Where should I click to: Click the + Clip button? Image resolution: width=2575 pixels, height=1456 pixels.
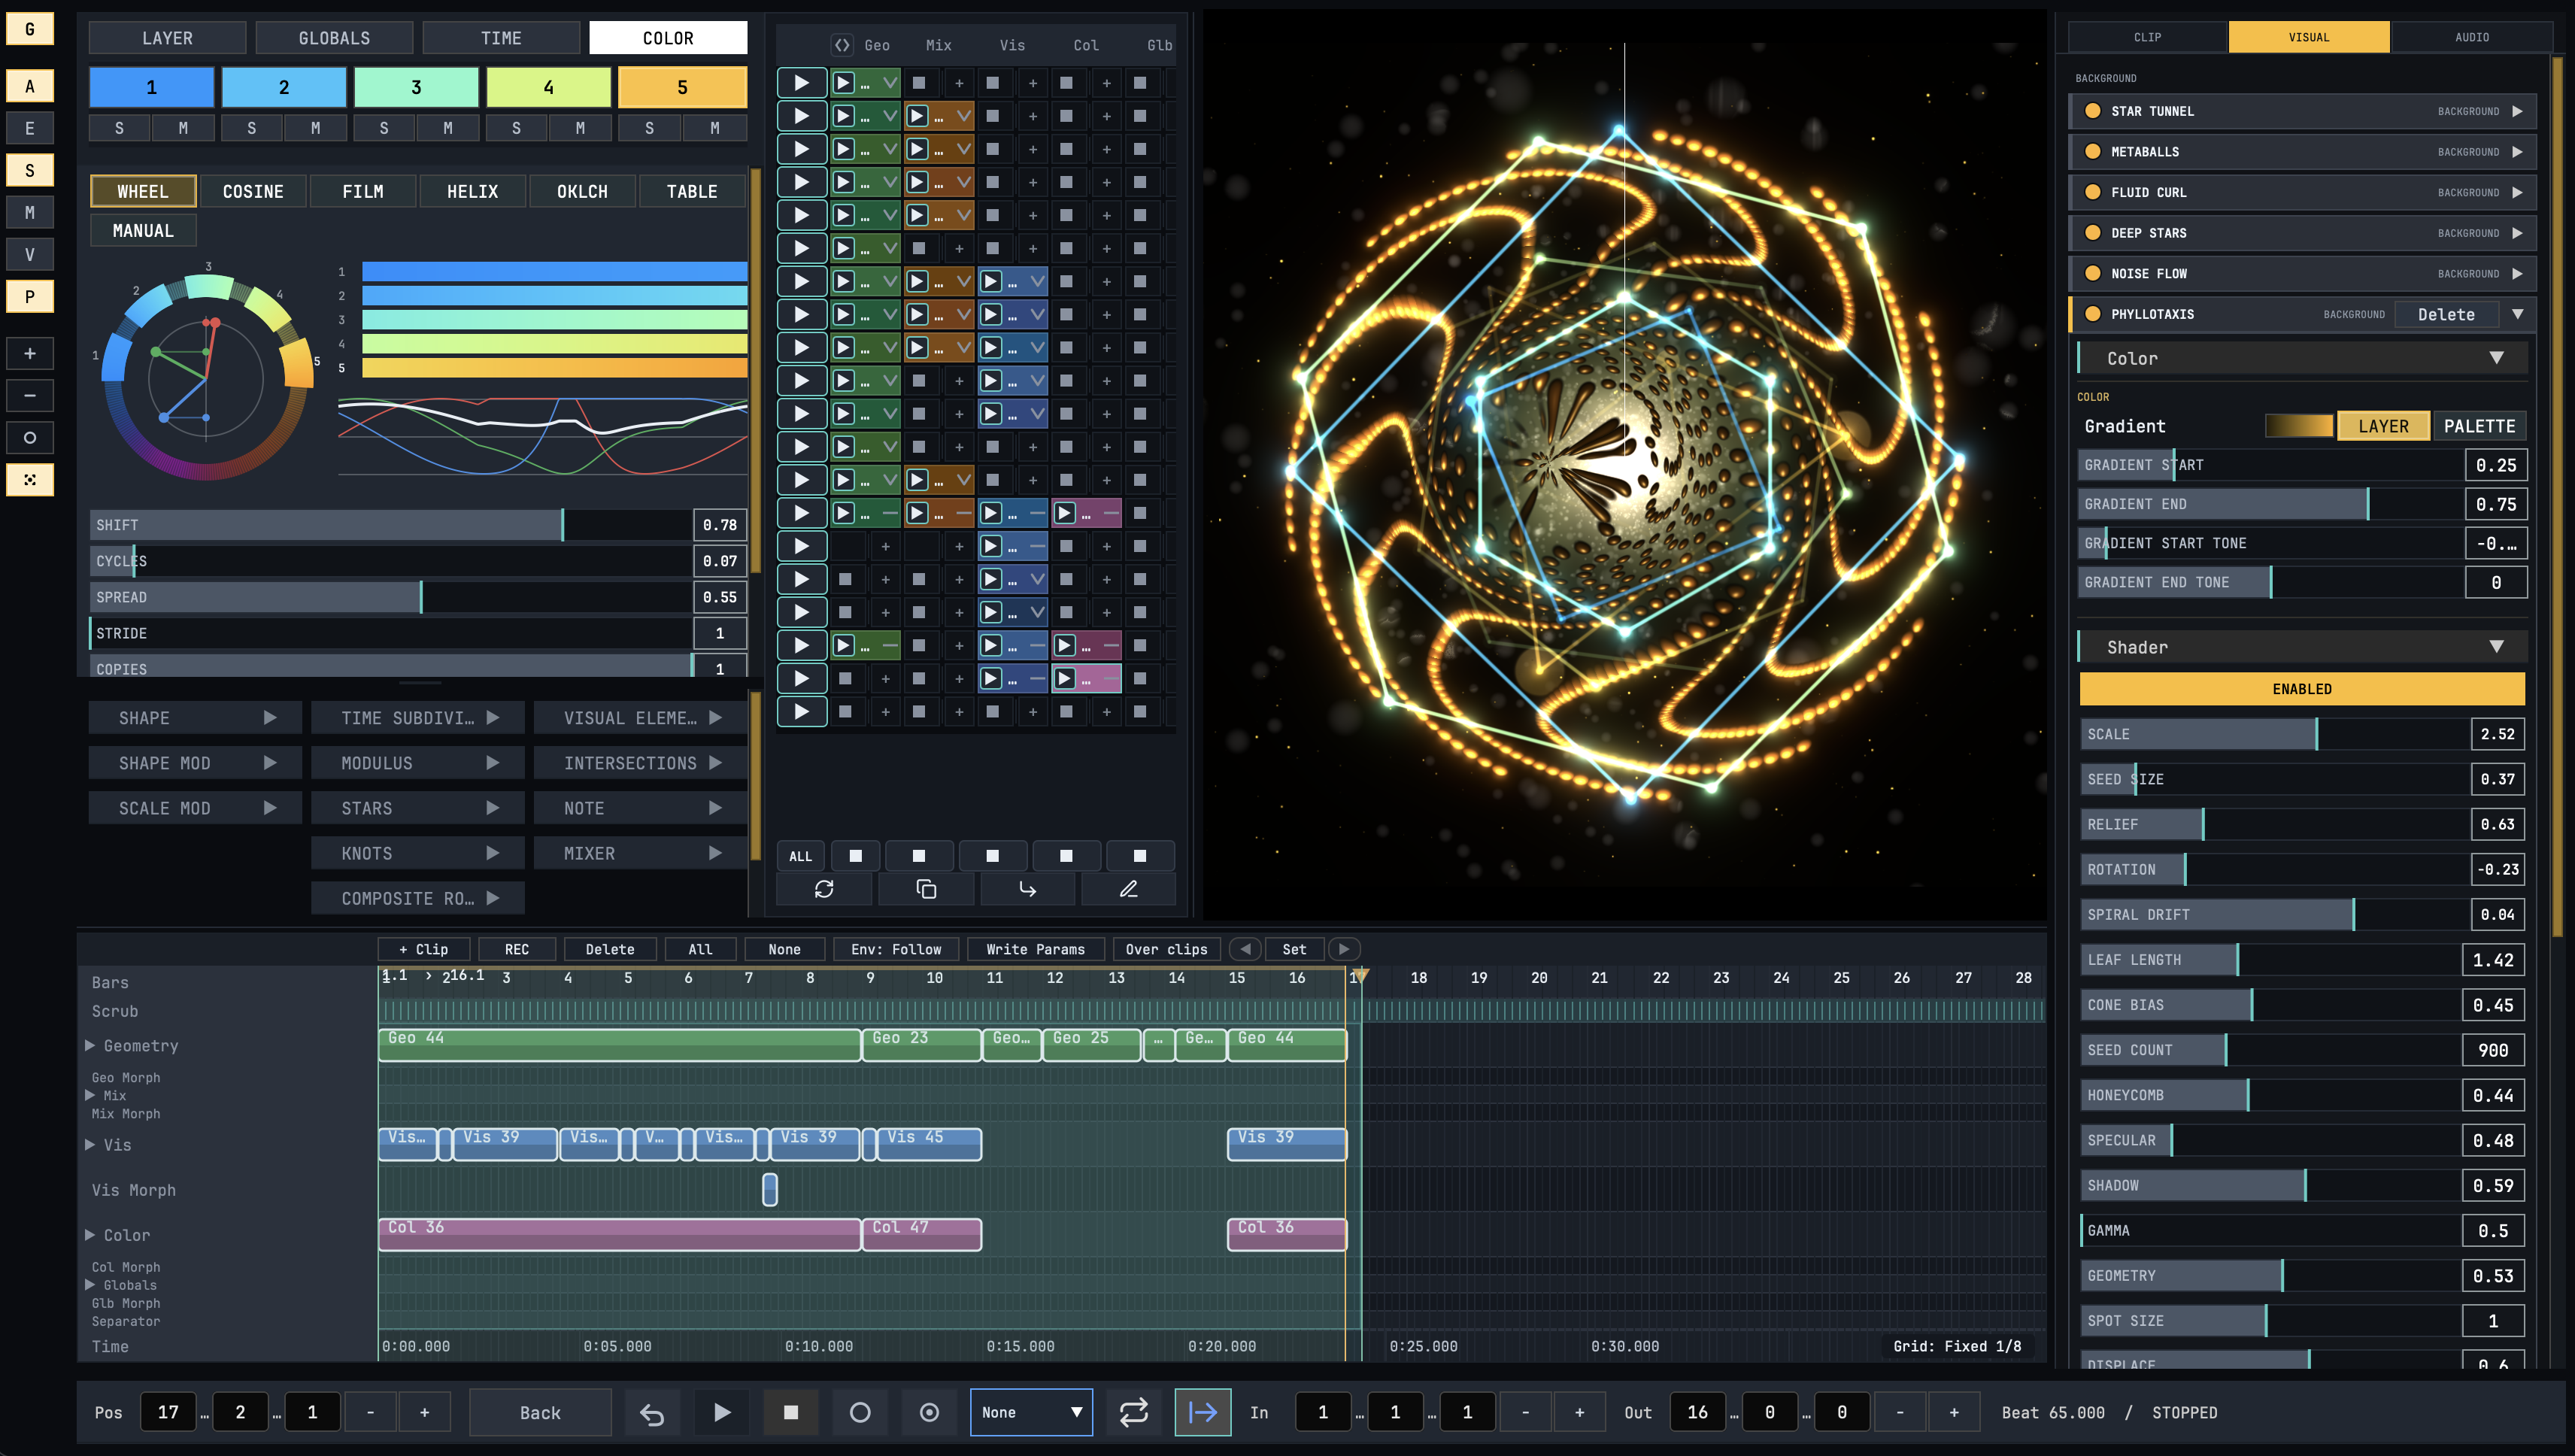[423, 949]
